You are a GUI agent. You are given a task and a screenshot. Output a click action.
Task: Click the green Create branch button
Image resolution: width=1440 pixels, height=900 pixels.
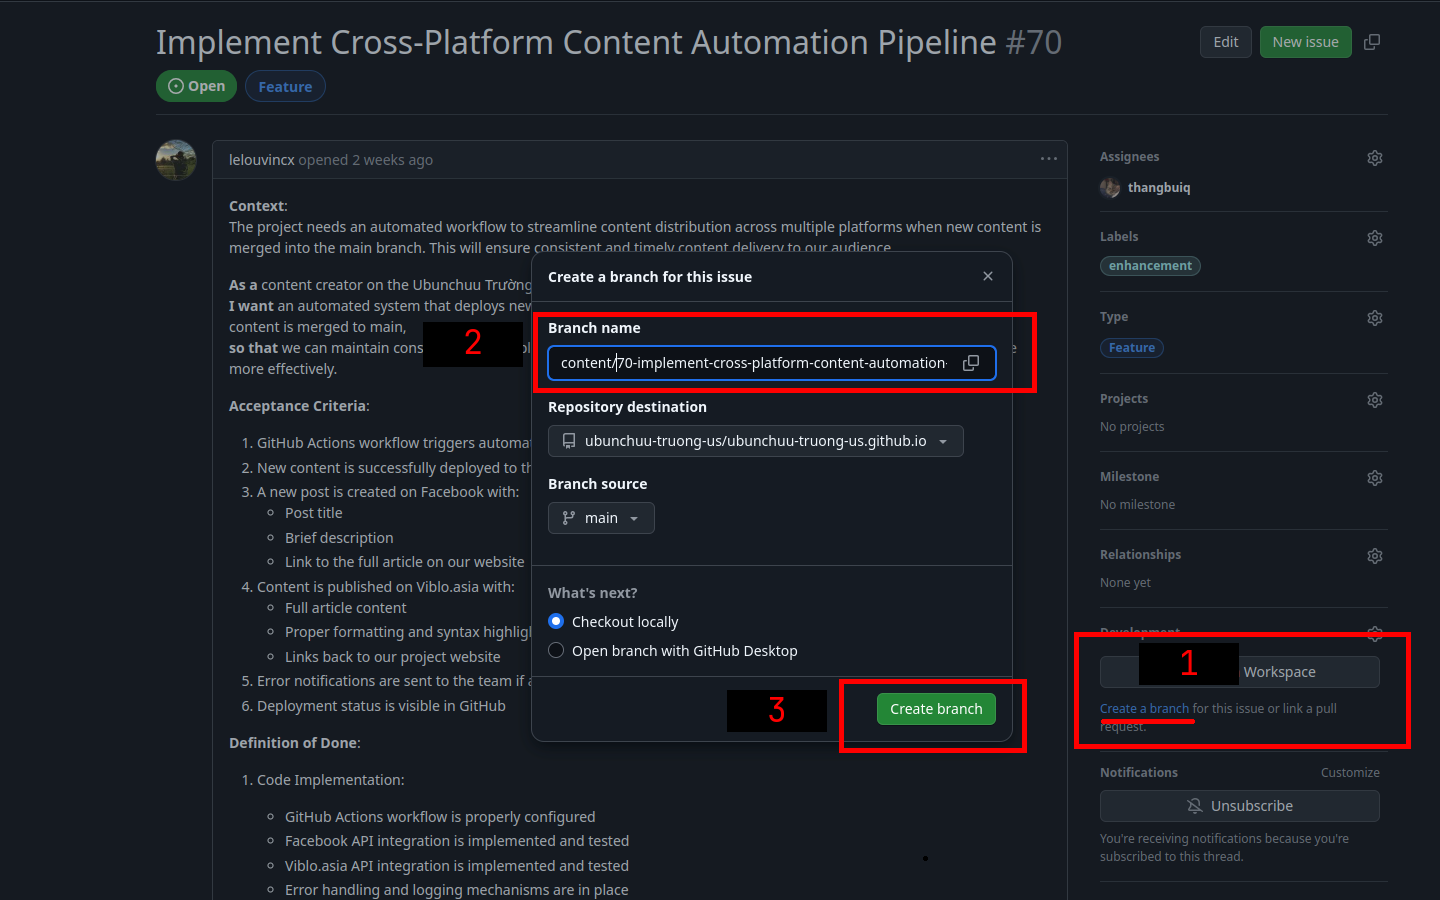click(936, 709)
